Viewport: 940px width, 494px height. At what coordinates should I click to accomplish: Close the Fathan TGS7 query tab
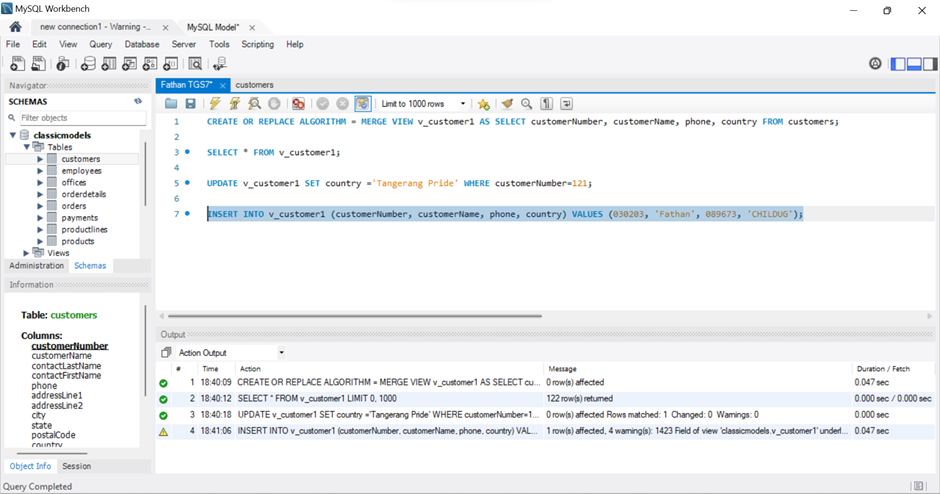pyautogui.click(x=222, y=86)
